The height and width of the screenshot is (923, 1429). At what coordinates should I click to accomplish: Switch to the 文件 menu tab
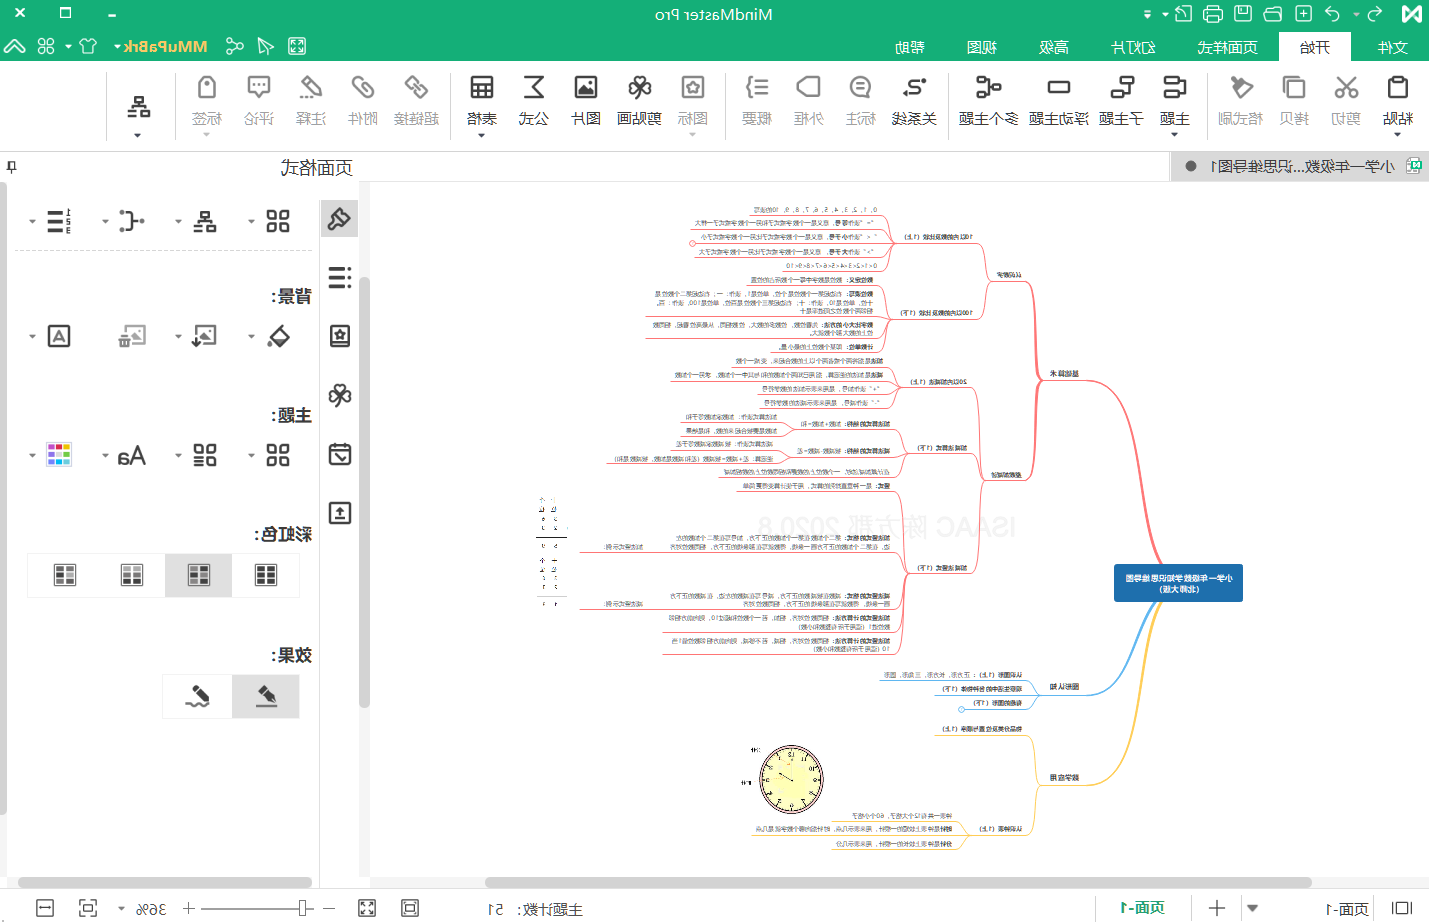pyautogui.click(x=1392, y=47)
